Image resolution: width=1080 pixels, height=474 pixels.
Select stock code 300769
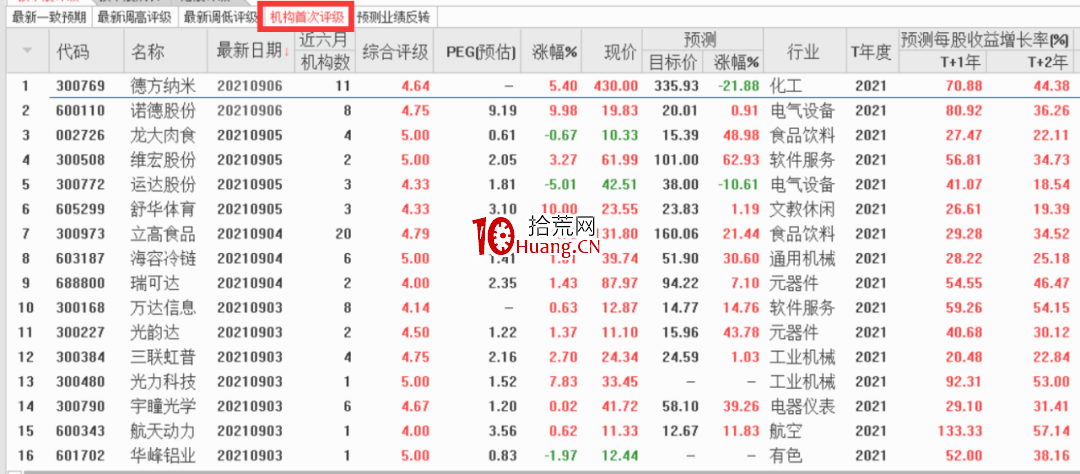click(x=81, y=86)
